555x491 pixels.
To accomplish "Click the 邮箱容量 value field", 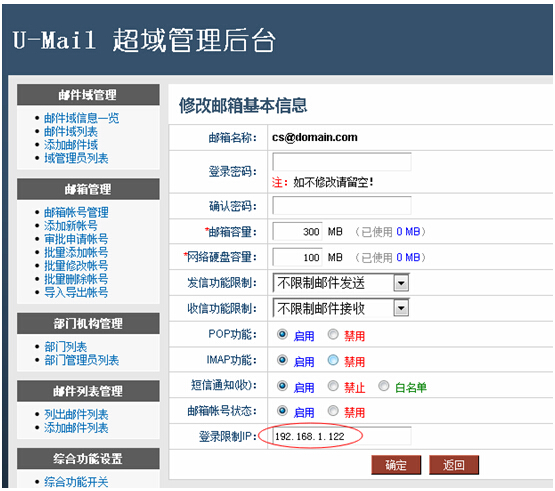I will click(x=297, y=232).
